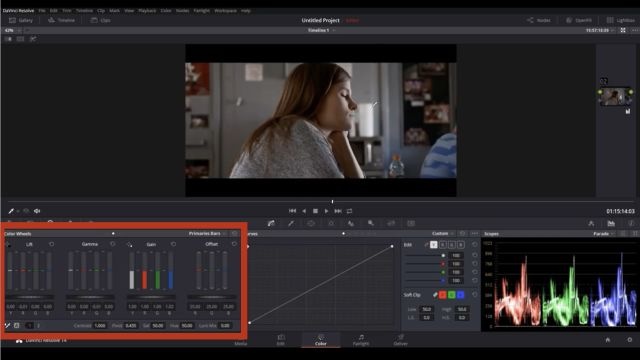Reset Gamma controls
This screenshot has height=360, width=640.
click(113, 244)
